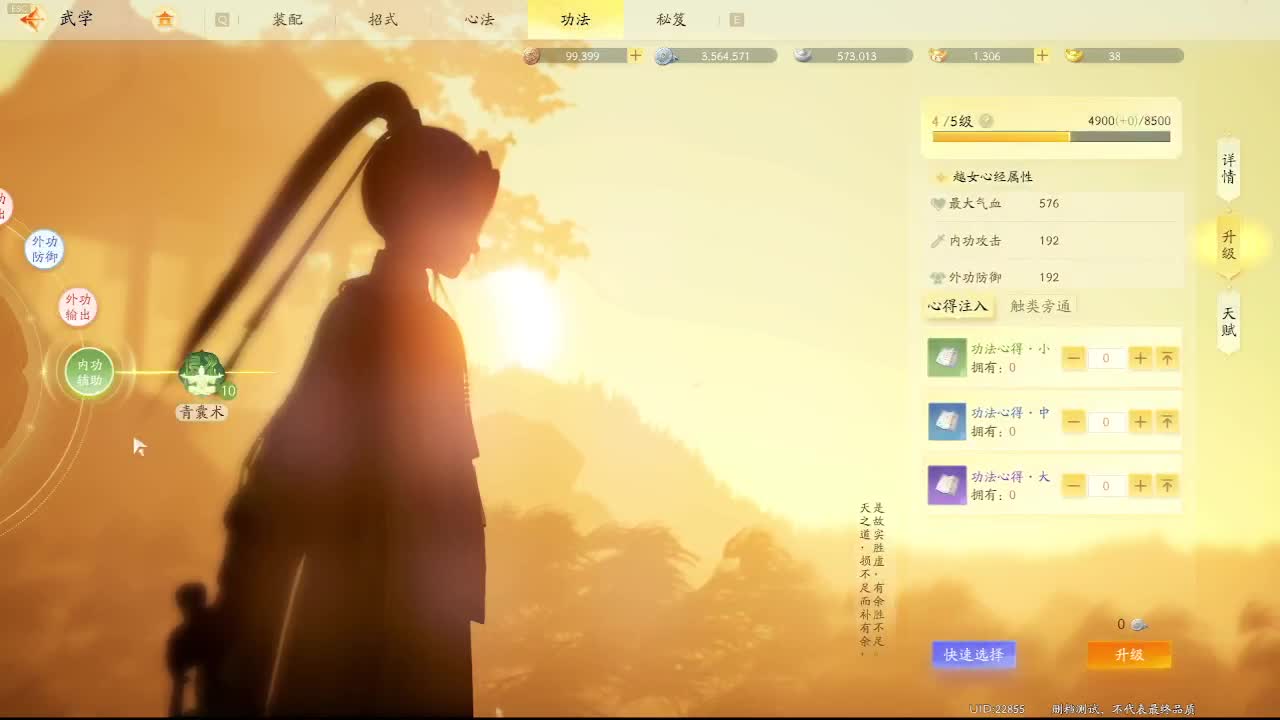Click the silver cost icon above 升级 button
This screenshot has width=1280, height=720.
[x=1138, y=624]
